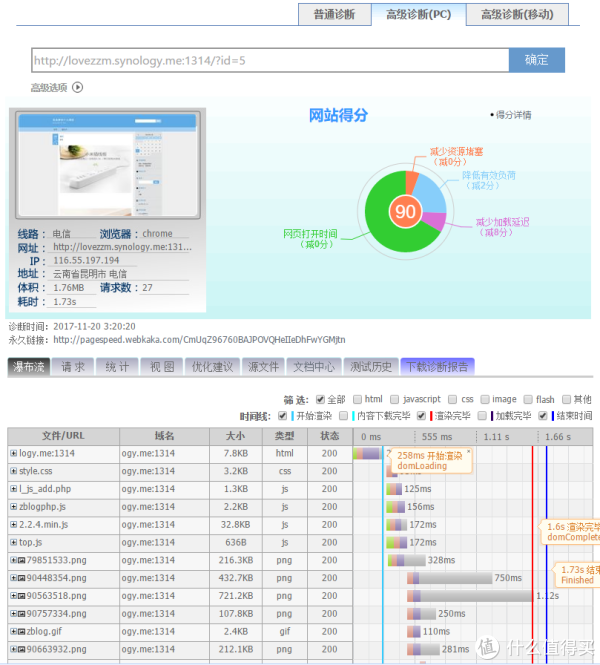
Task: Open the 得分详情 link
Action: click(512, 115)
